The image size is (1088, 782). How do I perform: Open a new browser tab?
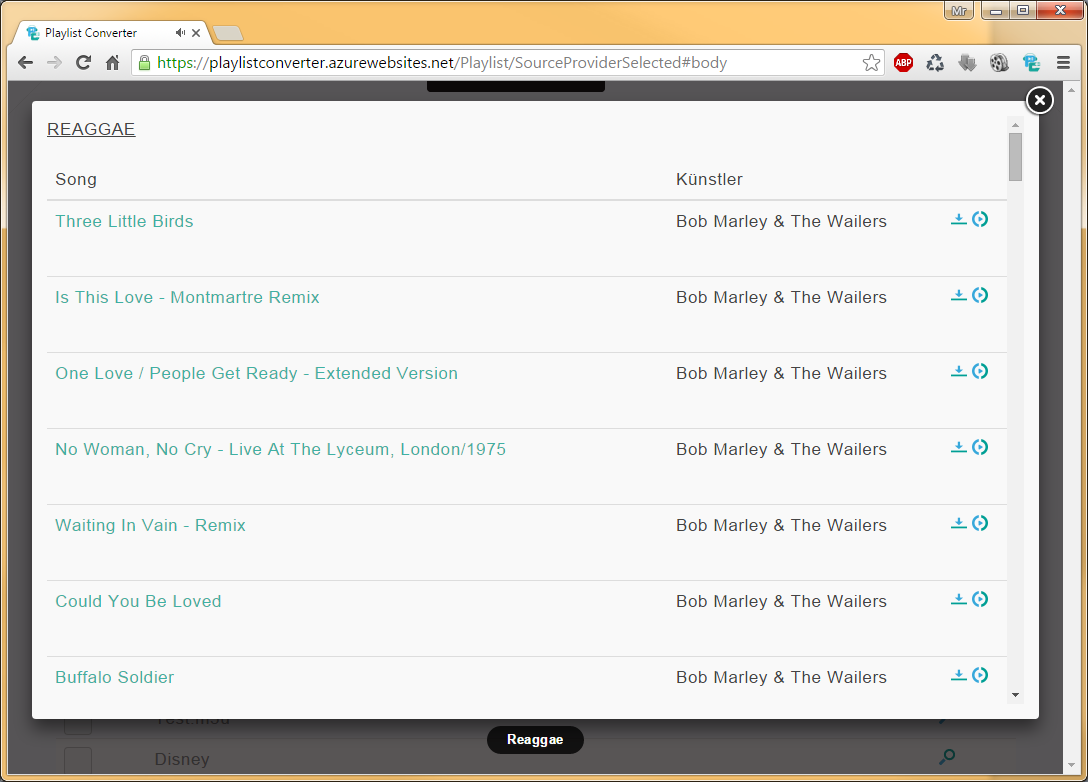click(x=228, y=33)
